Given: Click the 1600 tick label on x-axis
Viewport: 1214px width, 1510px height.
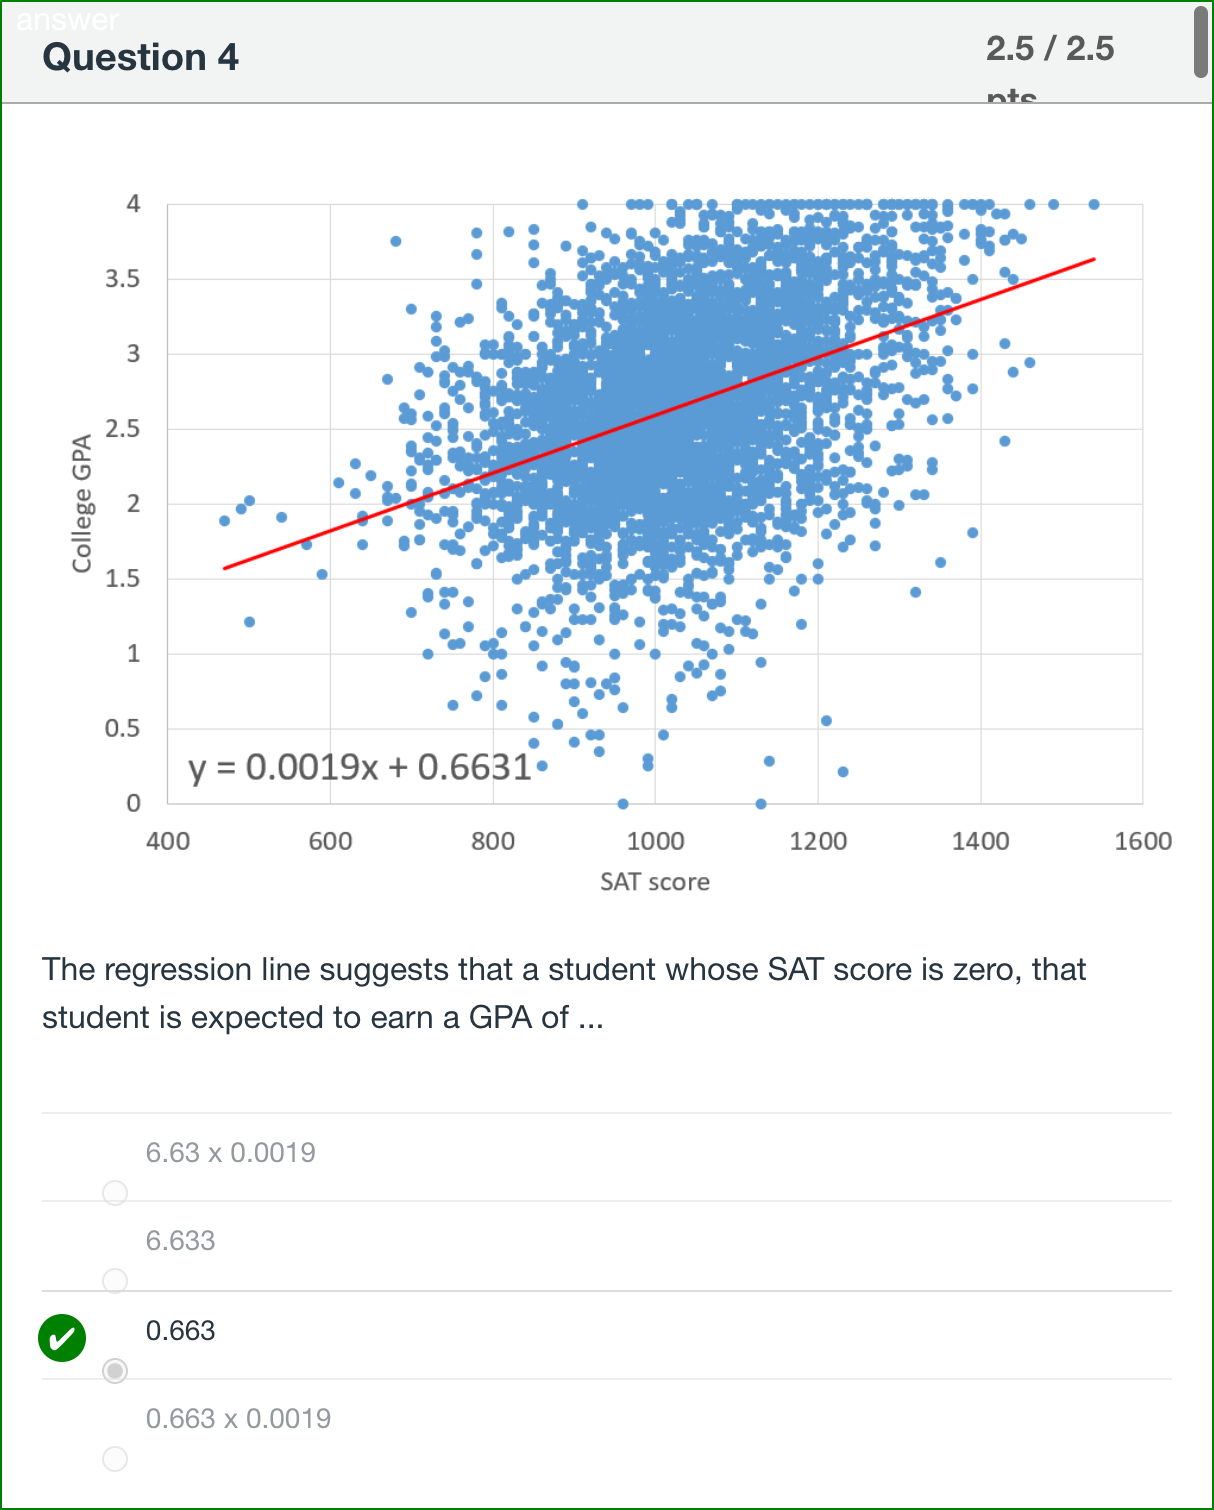Looking at the screenshot, I should click(x=1143, y=841).
